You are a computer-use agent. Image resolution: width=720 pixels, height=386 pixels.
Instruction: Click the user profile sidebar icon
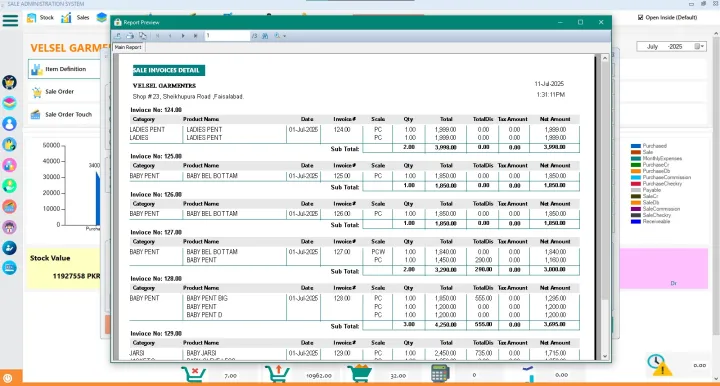pos(9,123)
